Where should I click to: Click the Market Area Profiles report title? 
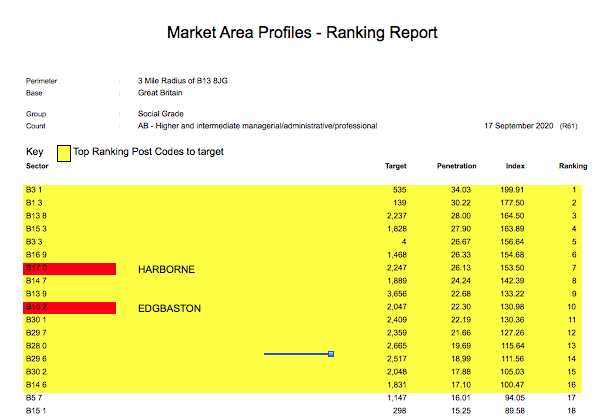coord(302,33)
